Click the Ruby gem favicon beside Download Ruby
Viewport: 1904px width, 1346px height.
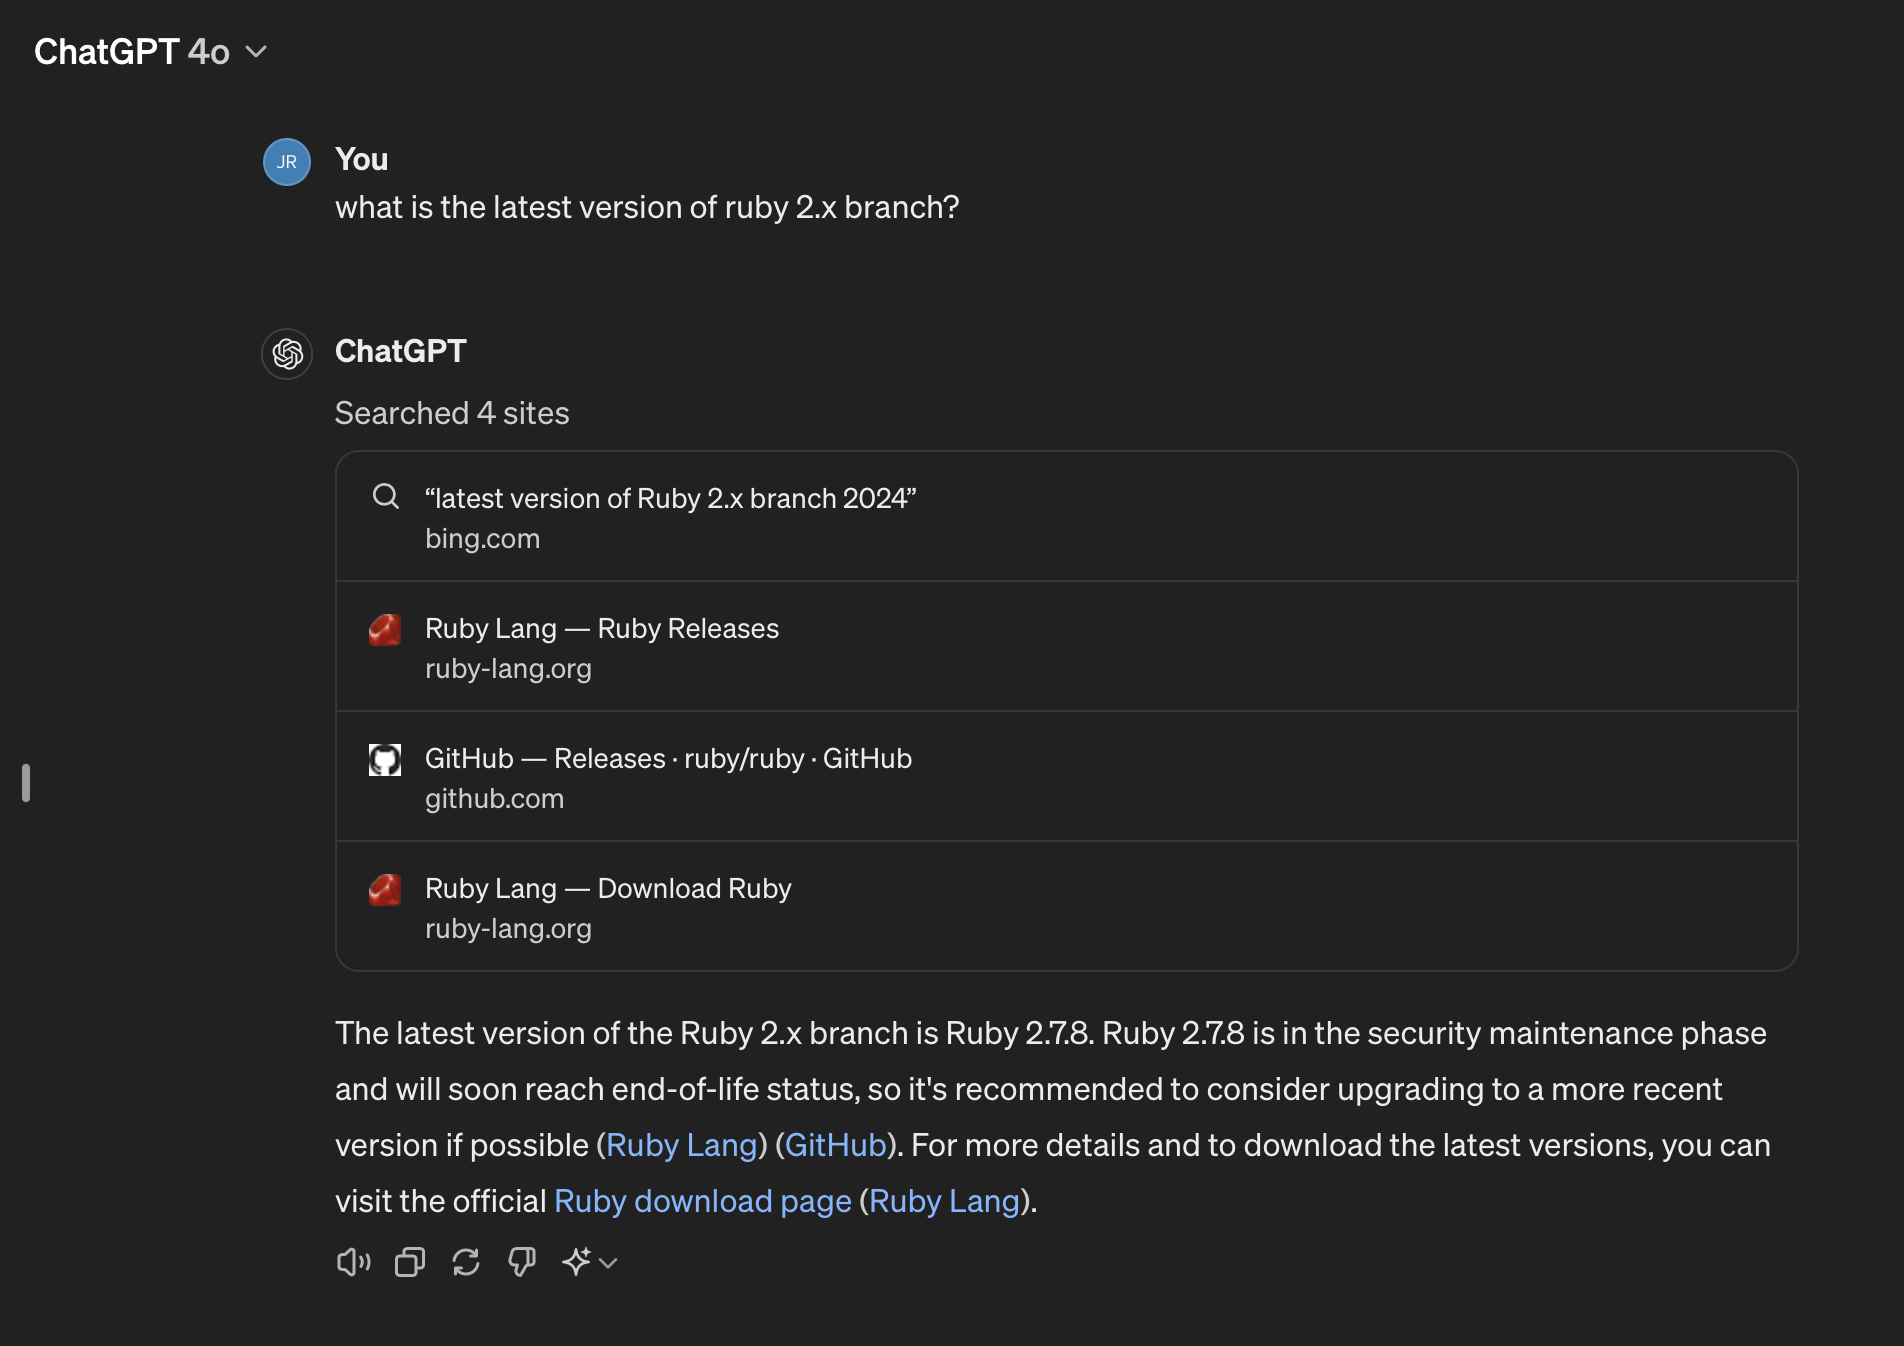pos(385,889)
